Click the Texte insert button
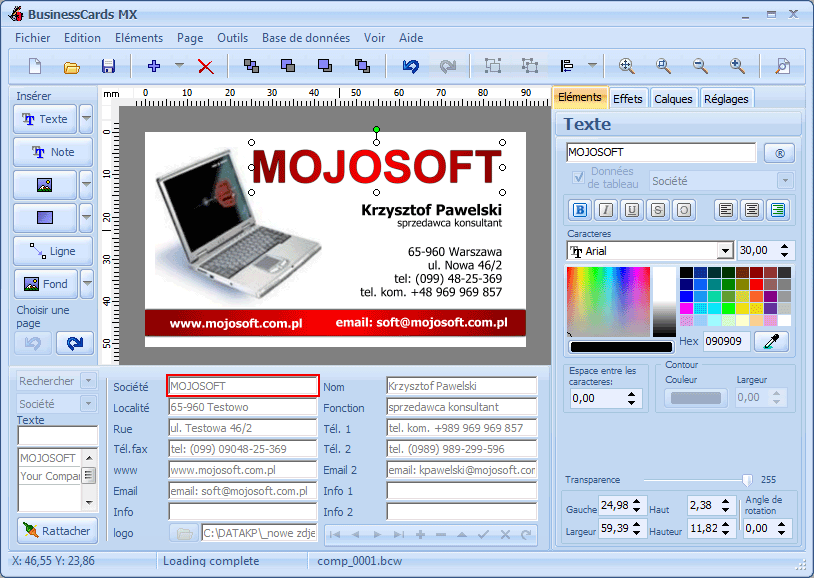 pyautogui.click(x=45, y=119)
